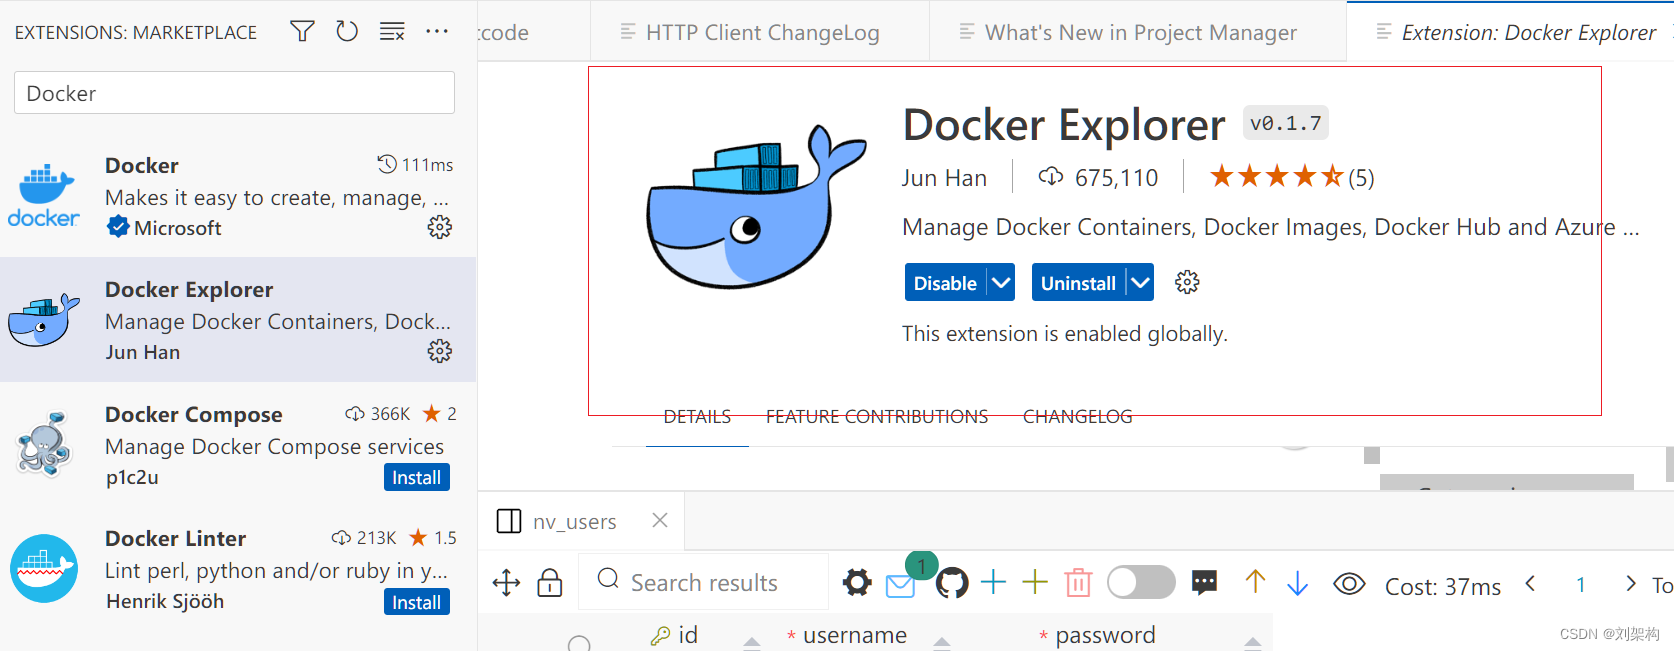Click the Cost: 37ms text

pos(1443,587)
